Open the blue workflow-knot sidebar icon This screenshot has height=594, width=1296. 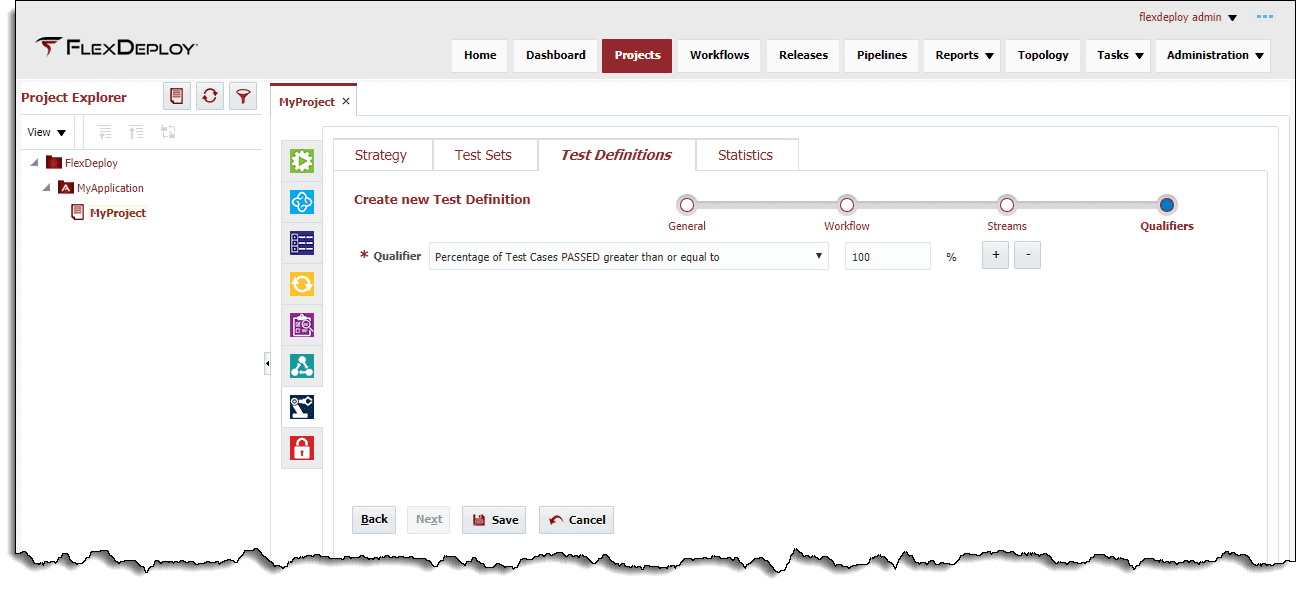(x=302, y=202)
